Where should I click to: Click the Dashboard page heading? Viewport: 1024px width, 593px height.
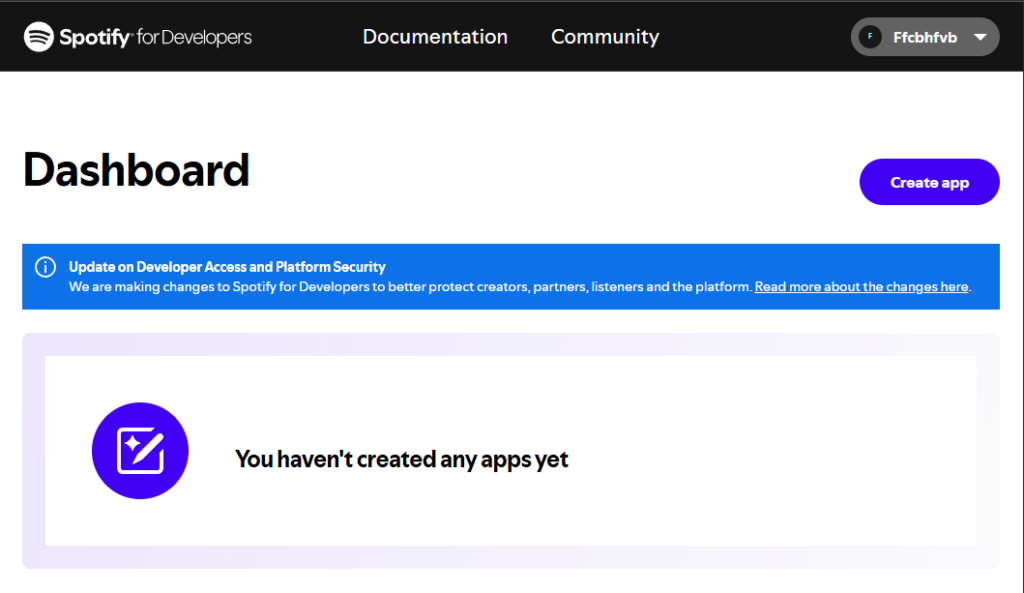pos(136,170)
